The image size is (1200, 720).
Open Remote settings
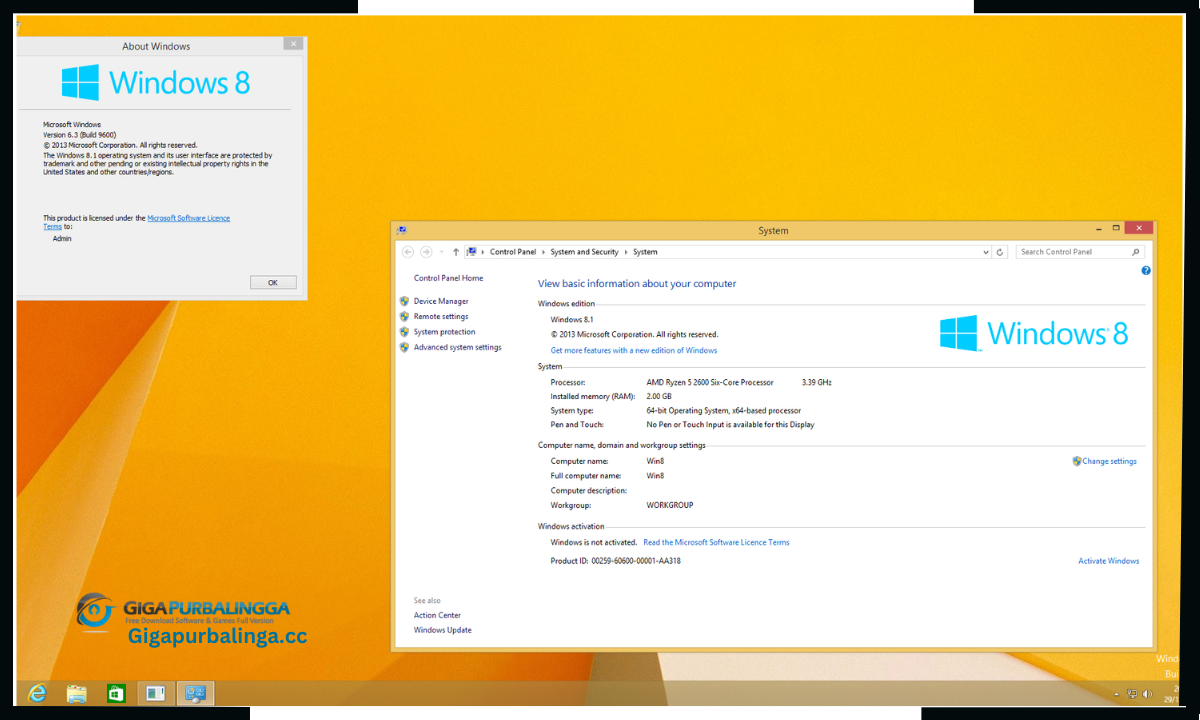(x=441, y=316)
